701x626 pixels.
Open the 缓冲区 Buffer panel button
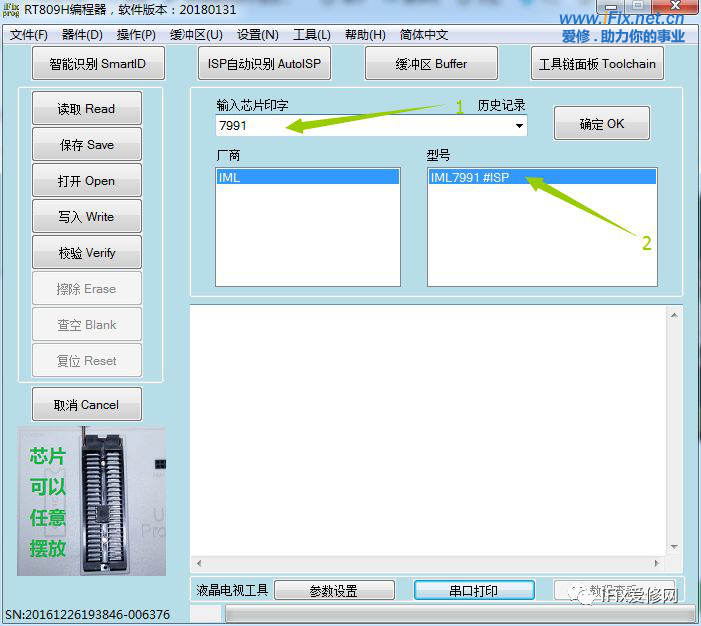(431, 63)
